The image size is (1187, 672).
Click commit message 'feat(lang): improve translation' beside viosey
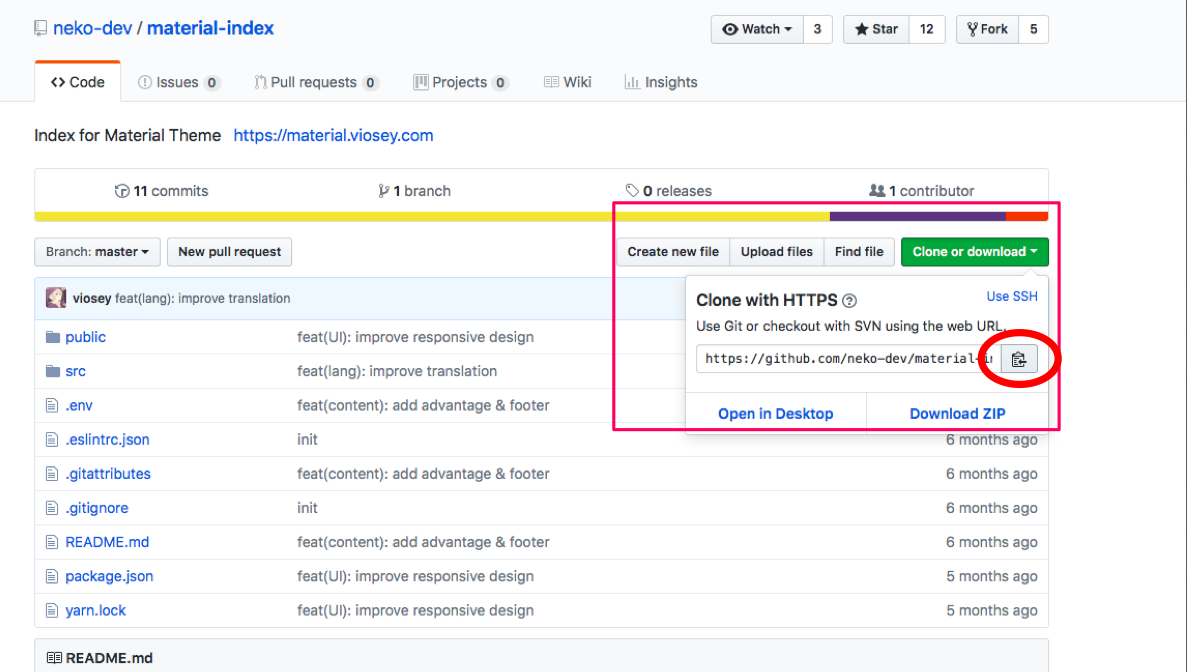[x=203, y=298]
